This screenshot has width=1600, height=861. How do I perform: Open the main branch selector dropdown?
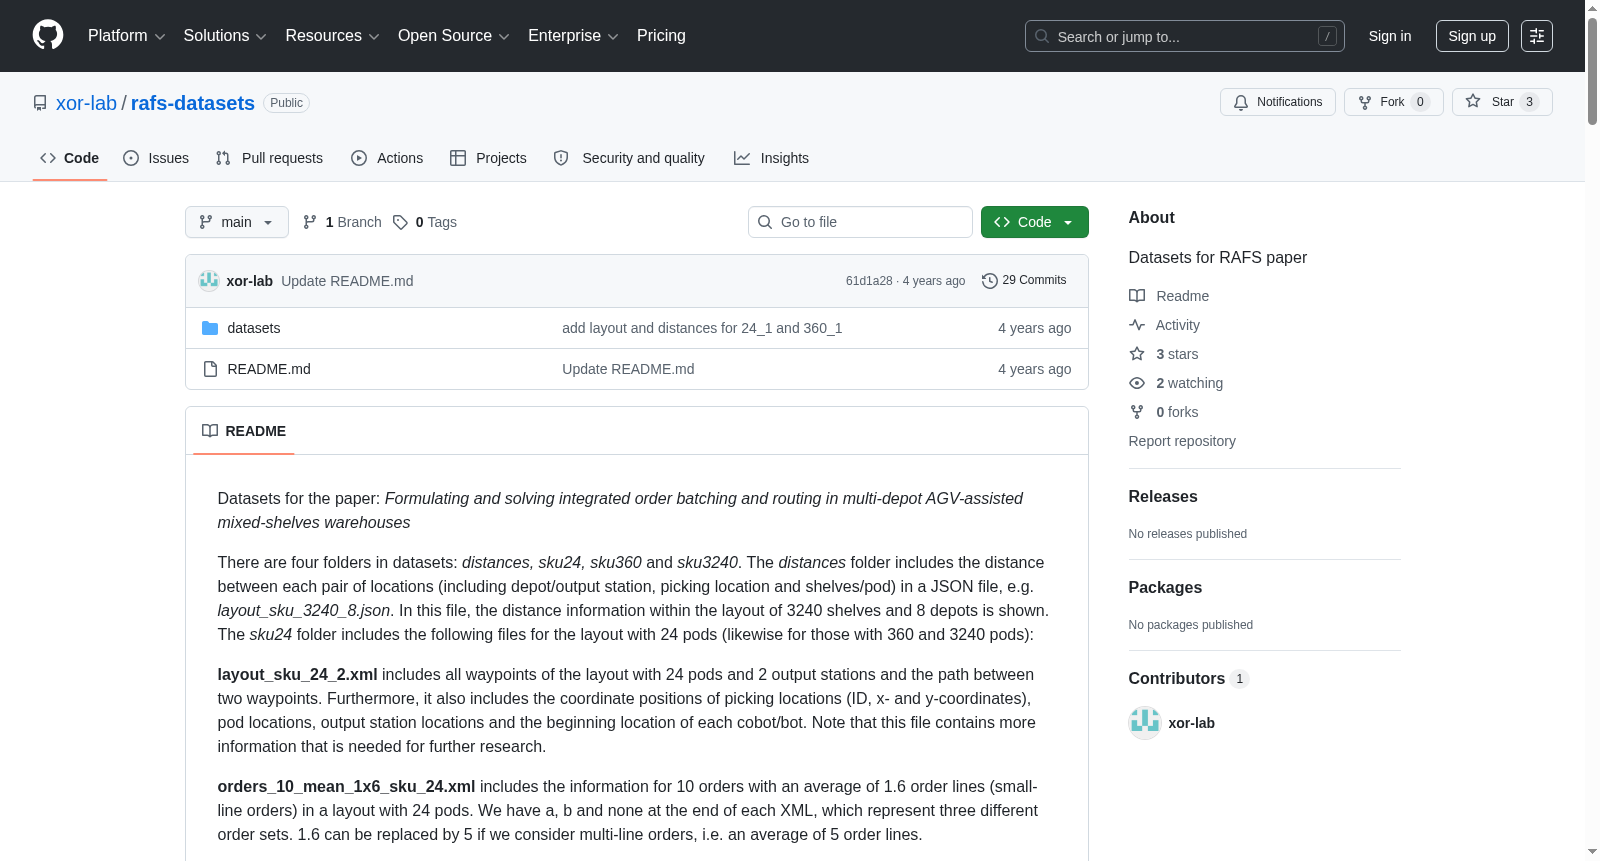[x=237, y=222]
